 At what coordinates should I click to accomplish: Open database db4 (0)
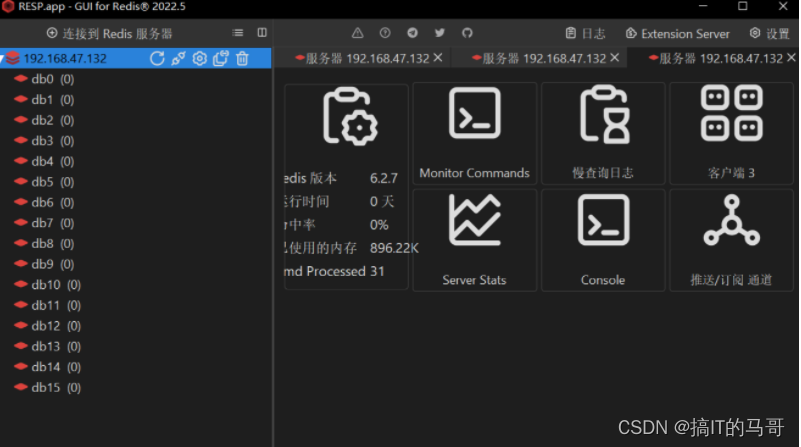(x=44, y=161)
